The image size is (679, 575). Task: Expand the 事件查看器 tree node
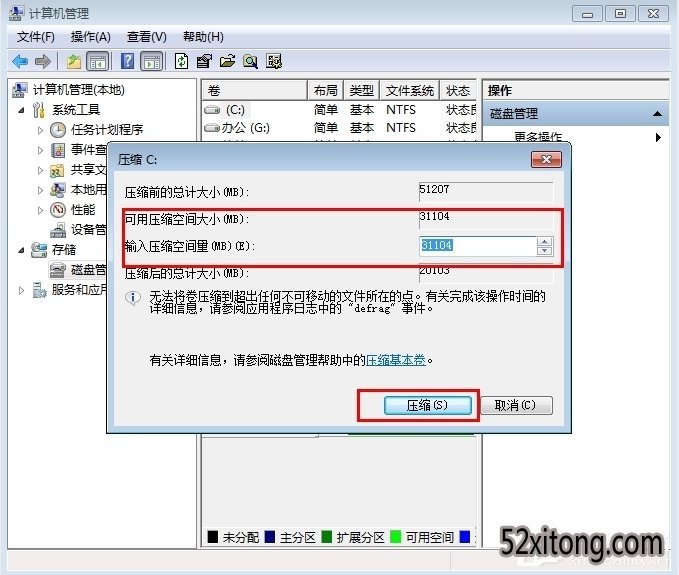coord(40,150)
